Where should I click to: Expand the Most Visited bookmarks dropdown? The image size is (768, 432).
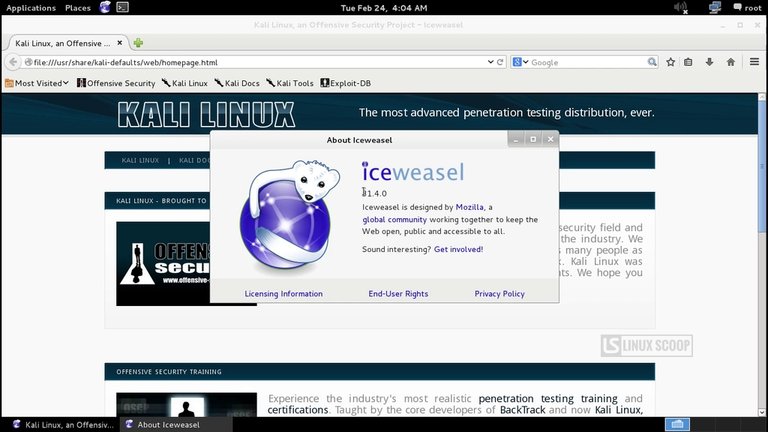[37, 83]
